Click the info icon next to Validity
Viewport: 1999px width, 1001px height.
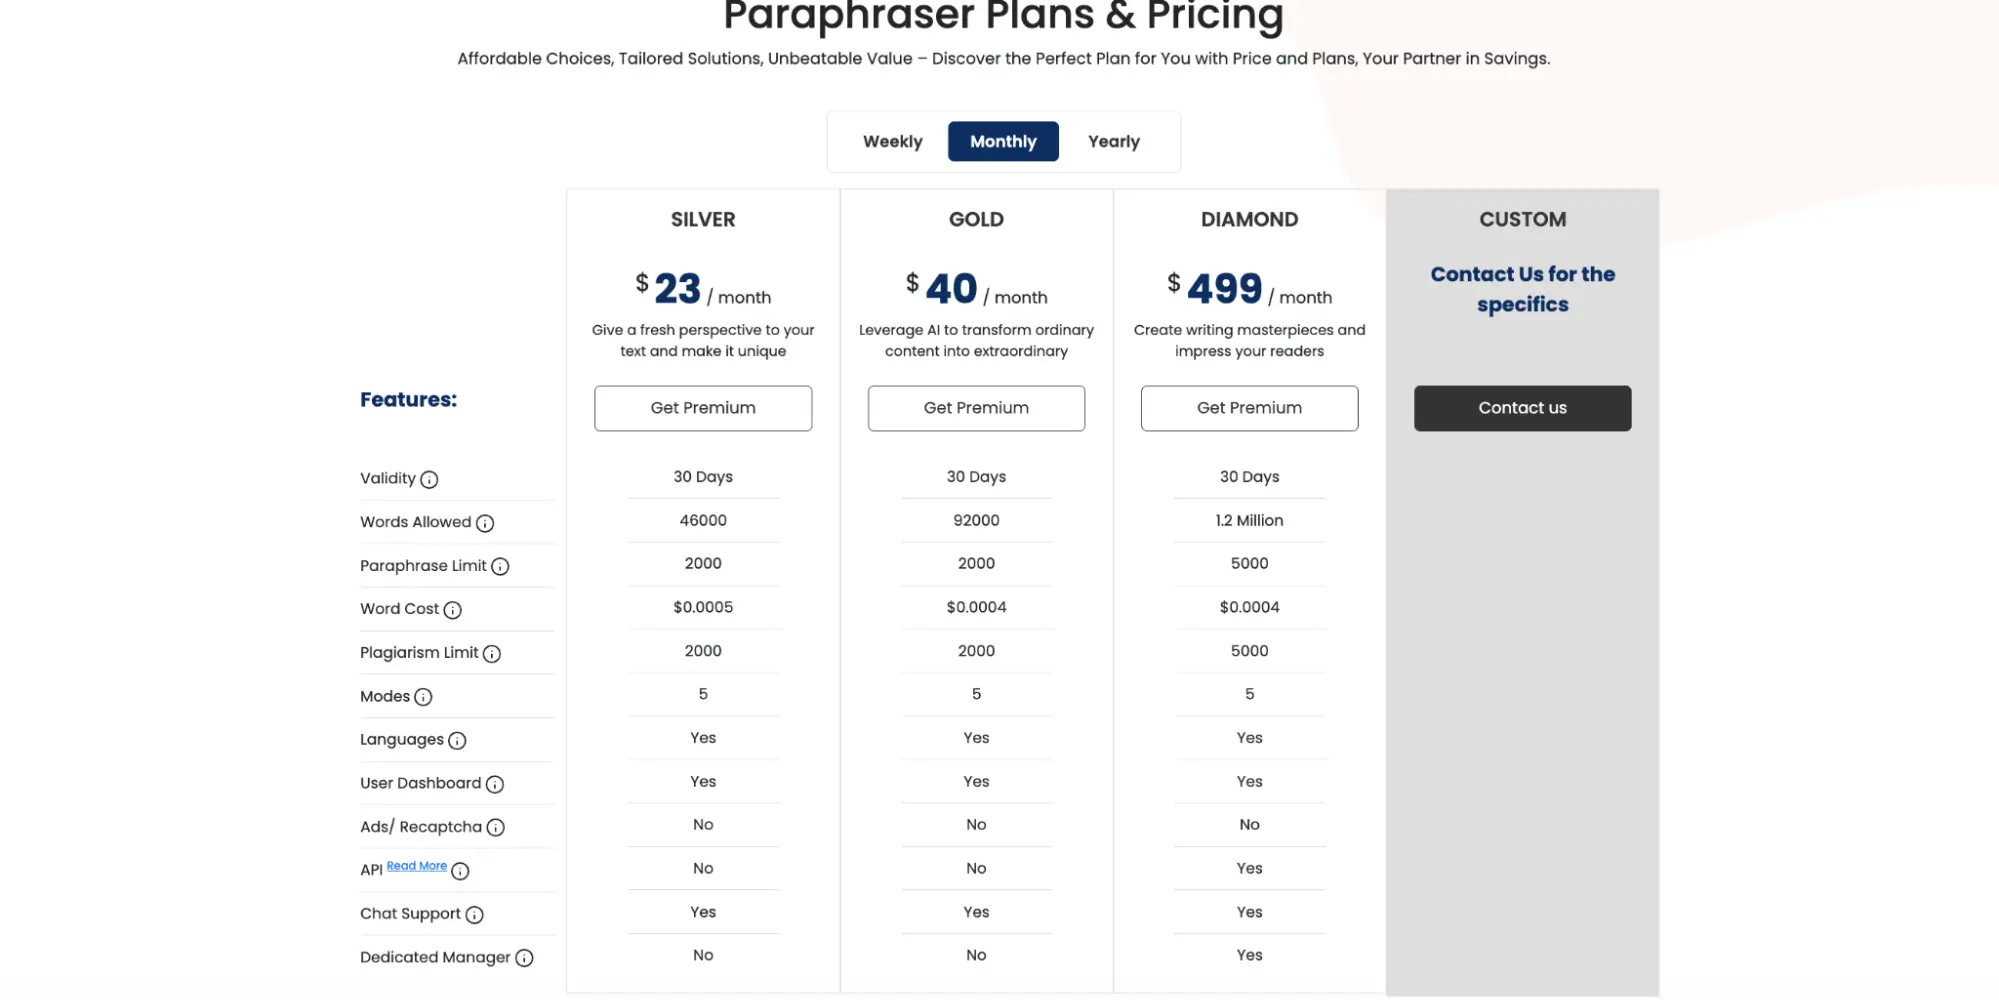pos(429,480)
